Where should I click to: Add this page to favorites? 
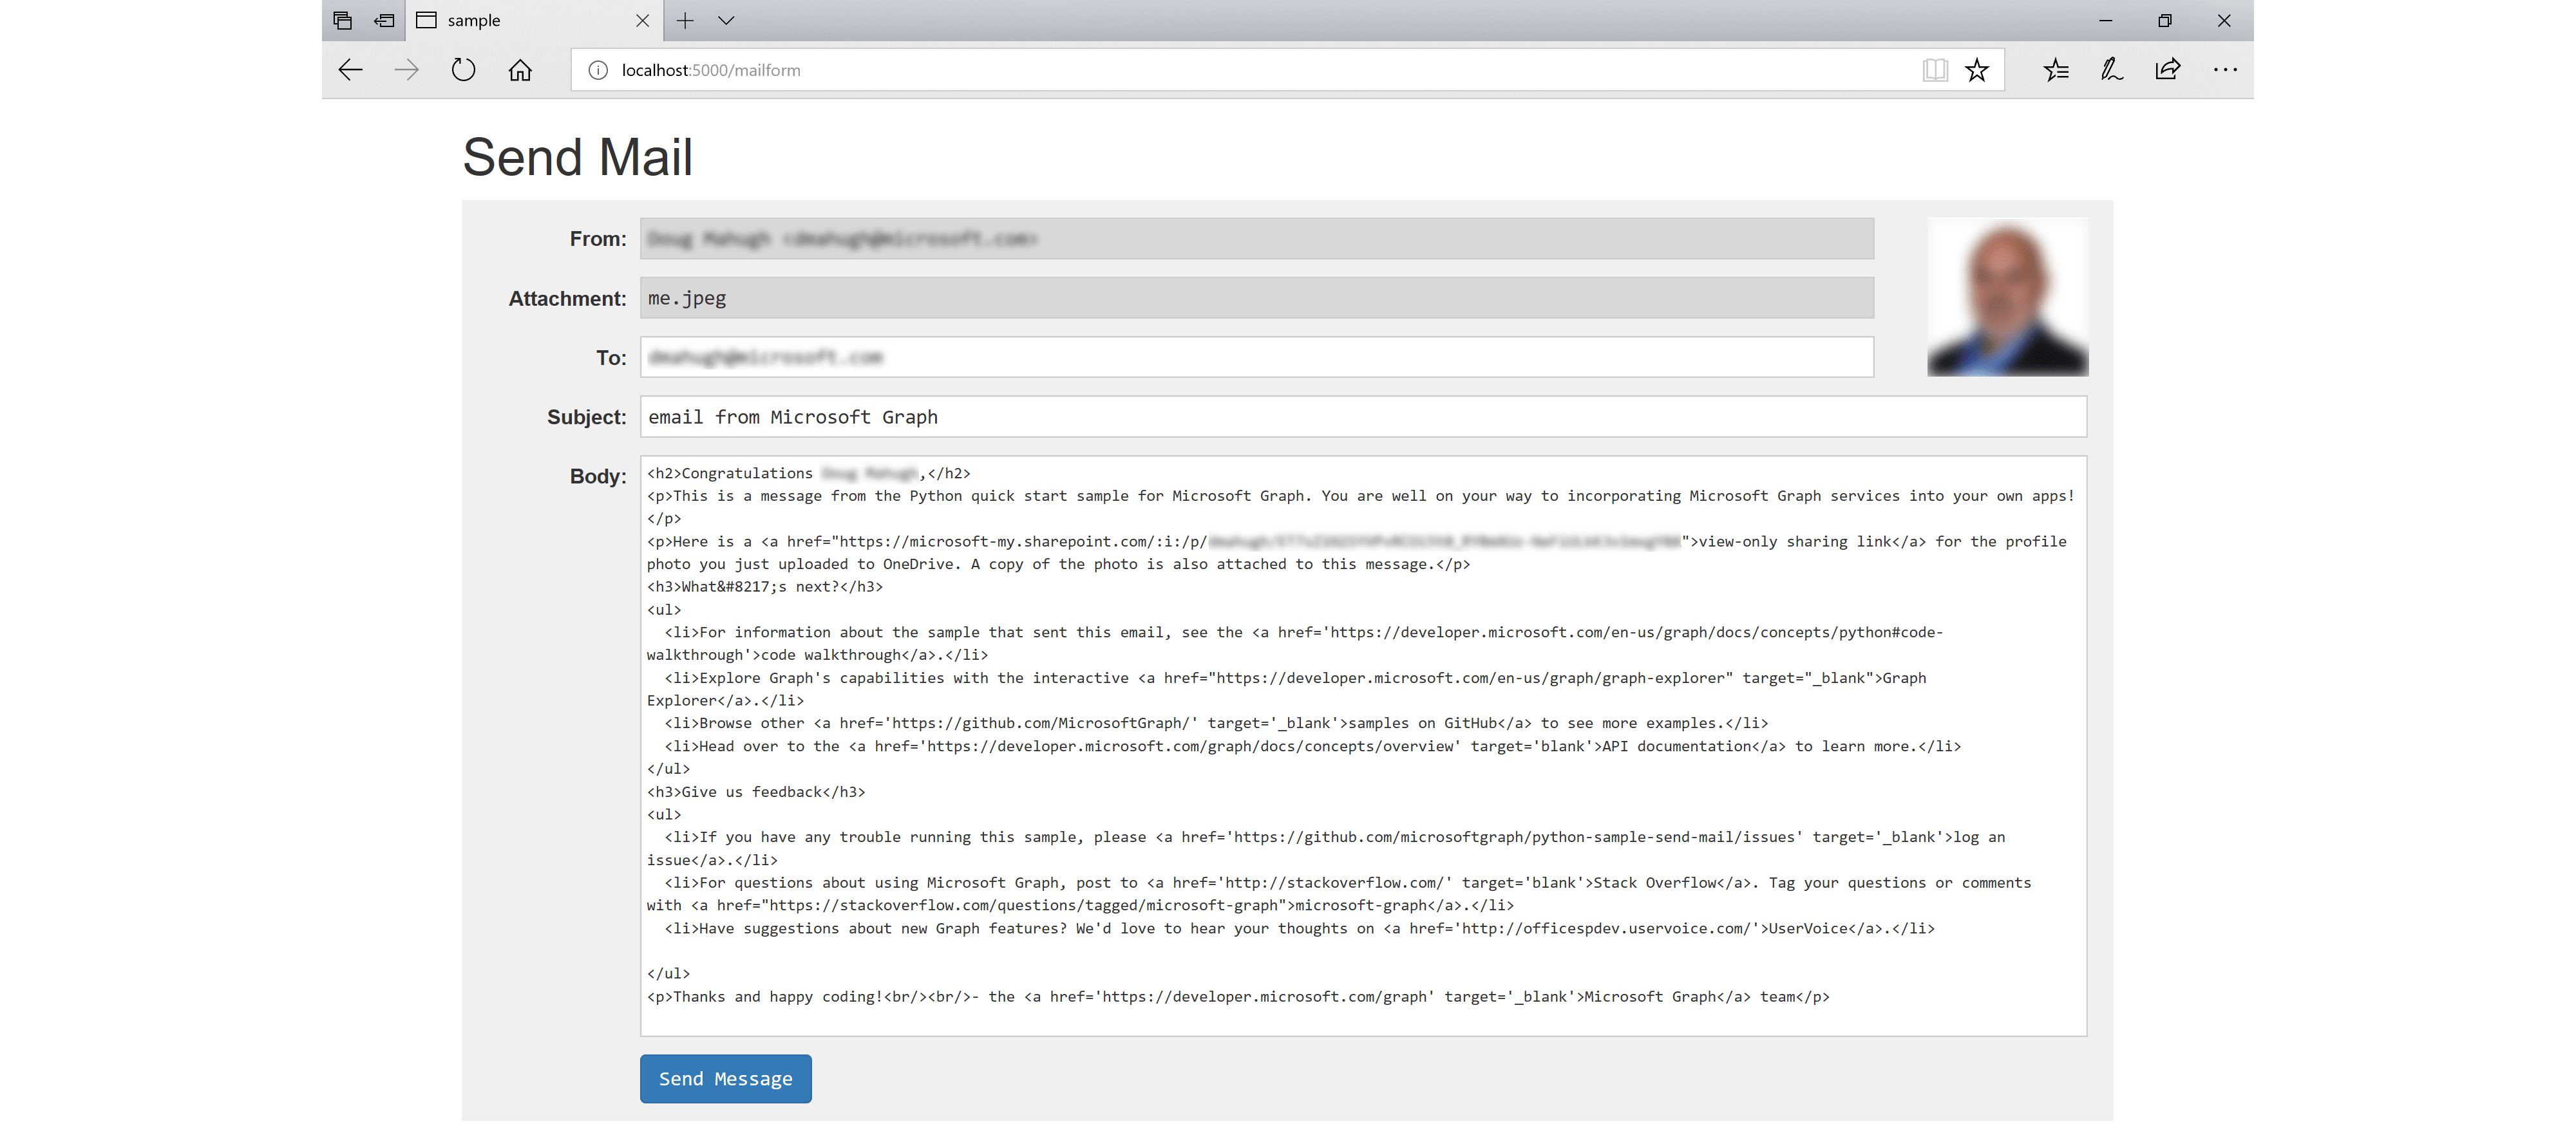[x=1977, y=69]
